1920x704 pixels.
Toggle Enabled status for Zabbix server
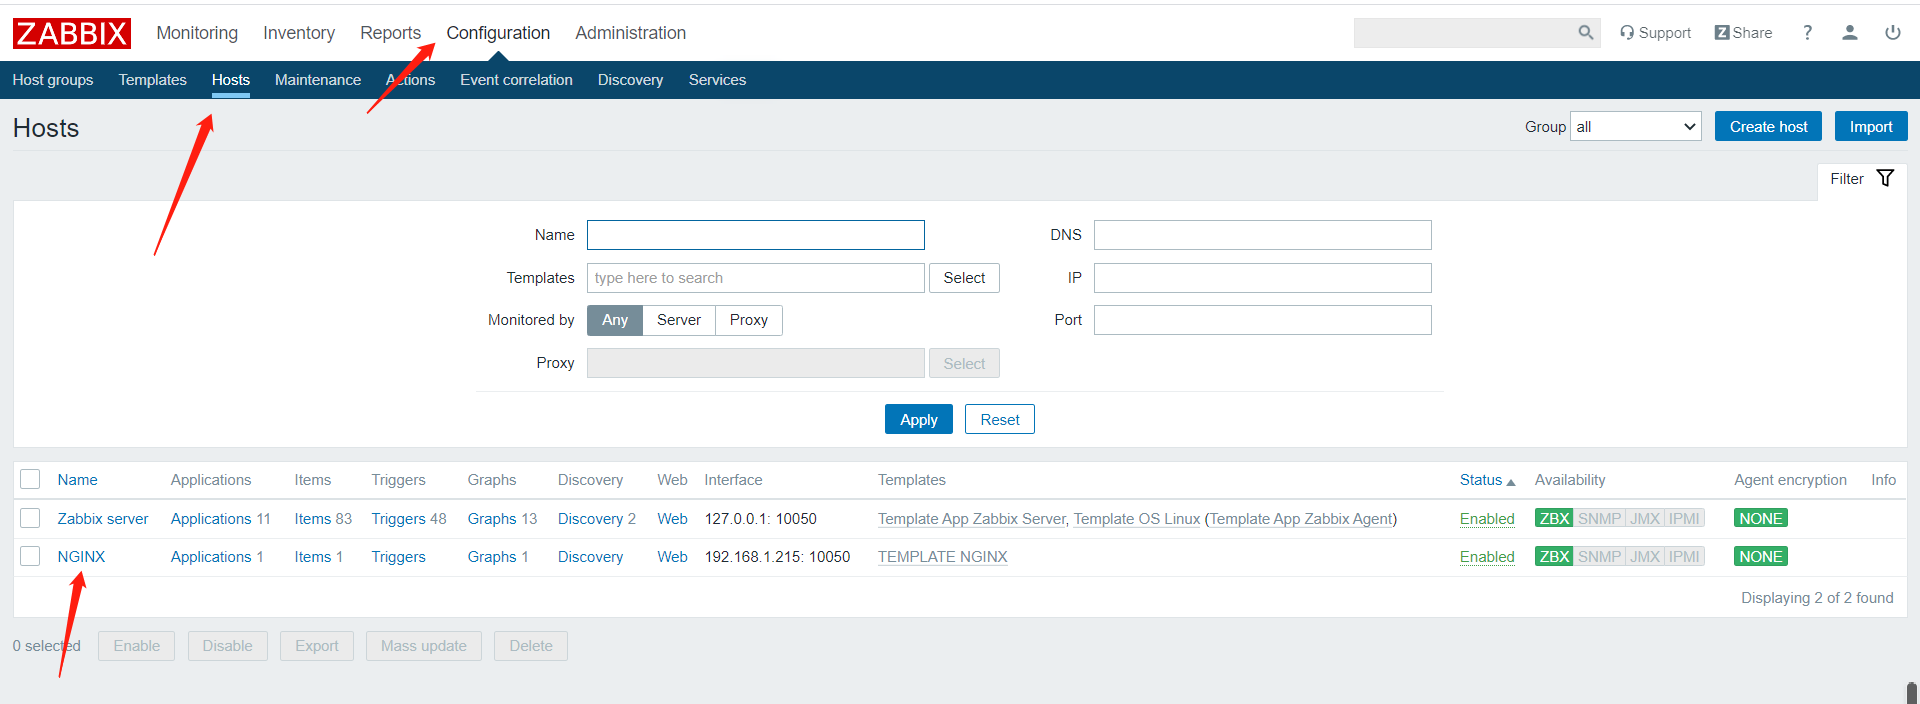[1487, 519]
